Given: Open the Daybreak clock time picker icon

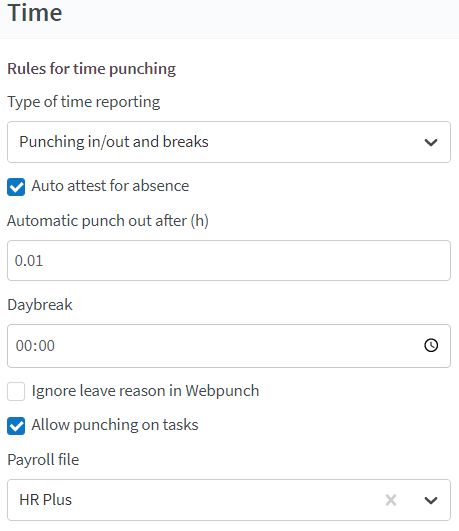Looking at the screenshot, I should [x=431, y=345].
